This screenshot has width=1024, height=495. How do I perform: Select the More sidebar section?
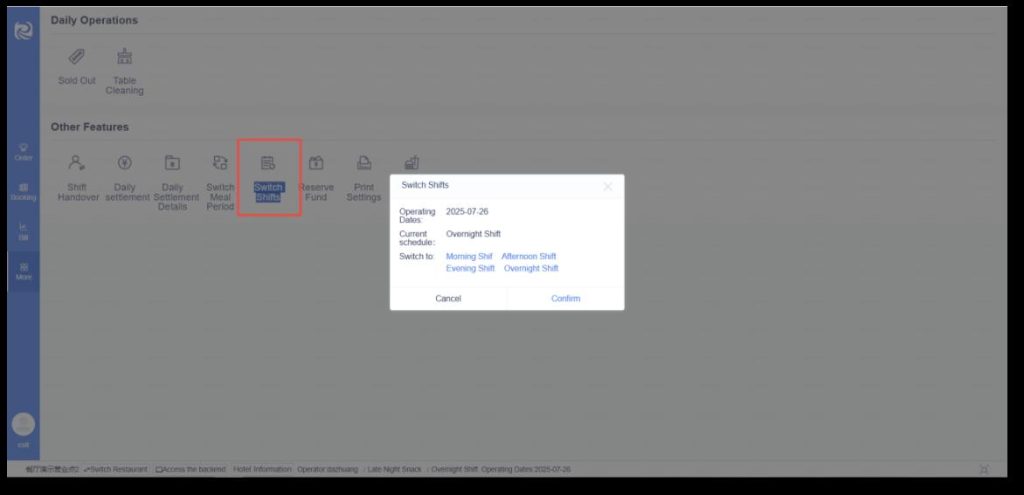(23, 271)
